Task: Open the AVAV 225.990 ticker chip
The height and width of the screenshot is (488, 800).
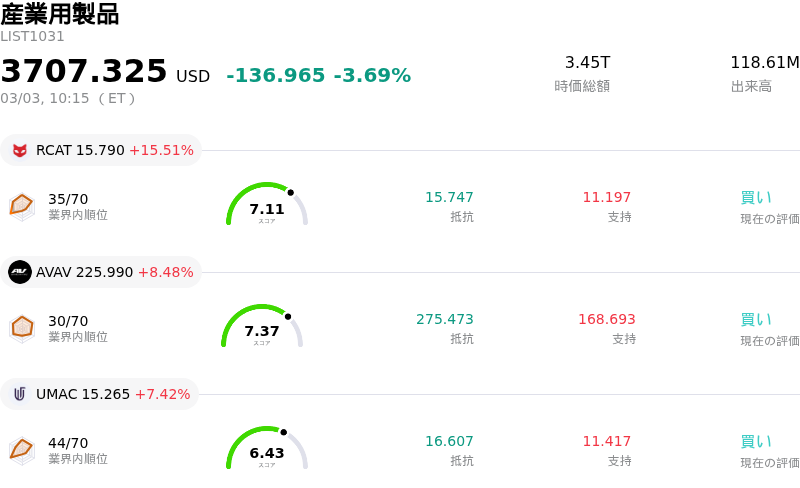Action: (101, 272)
